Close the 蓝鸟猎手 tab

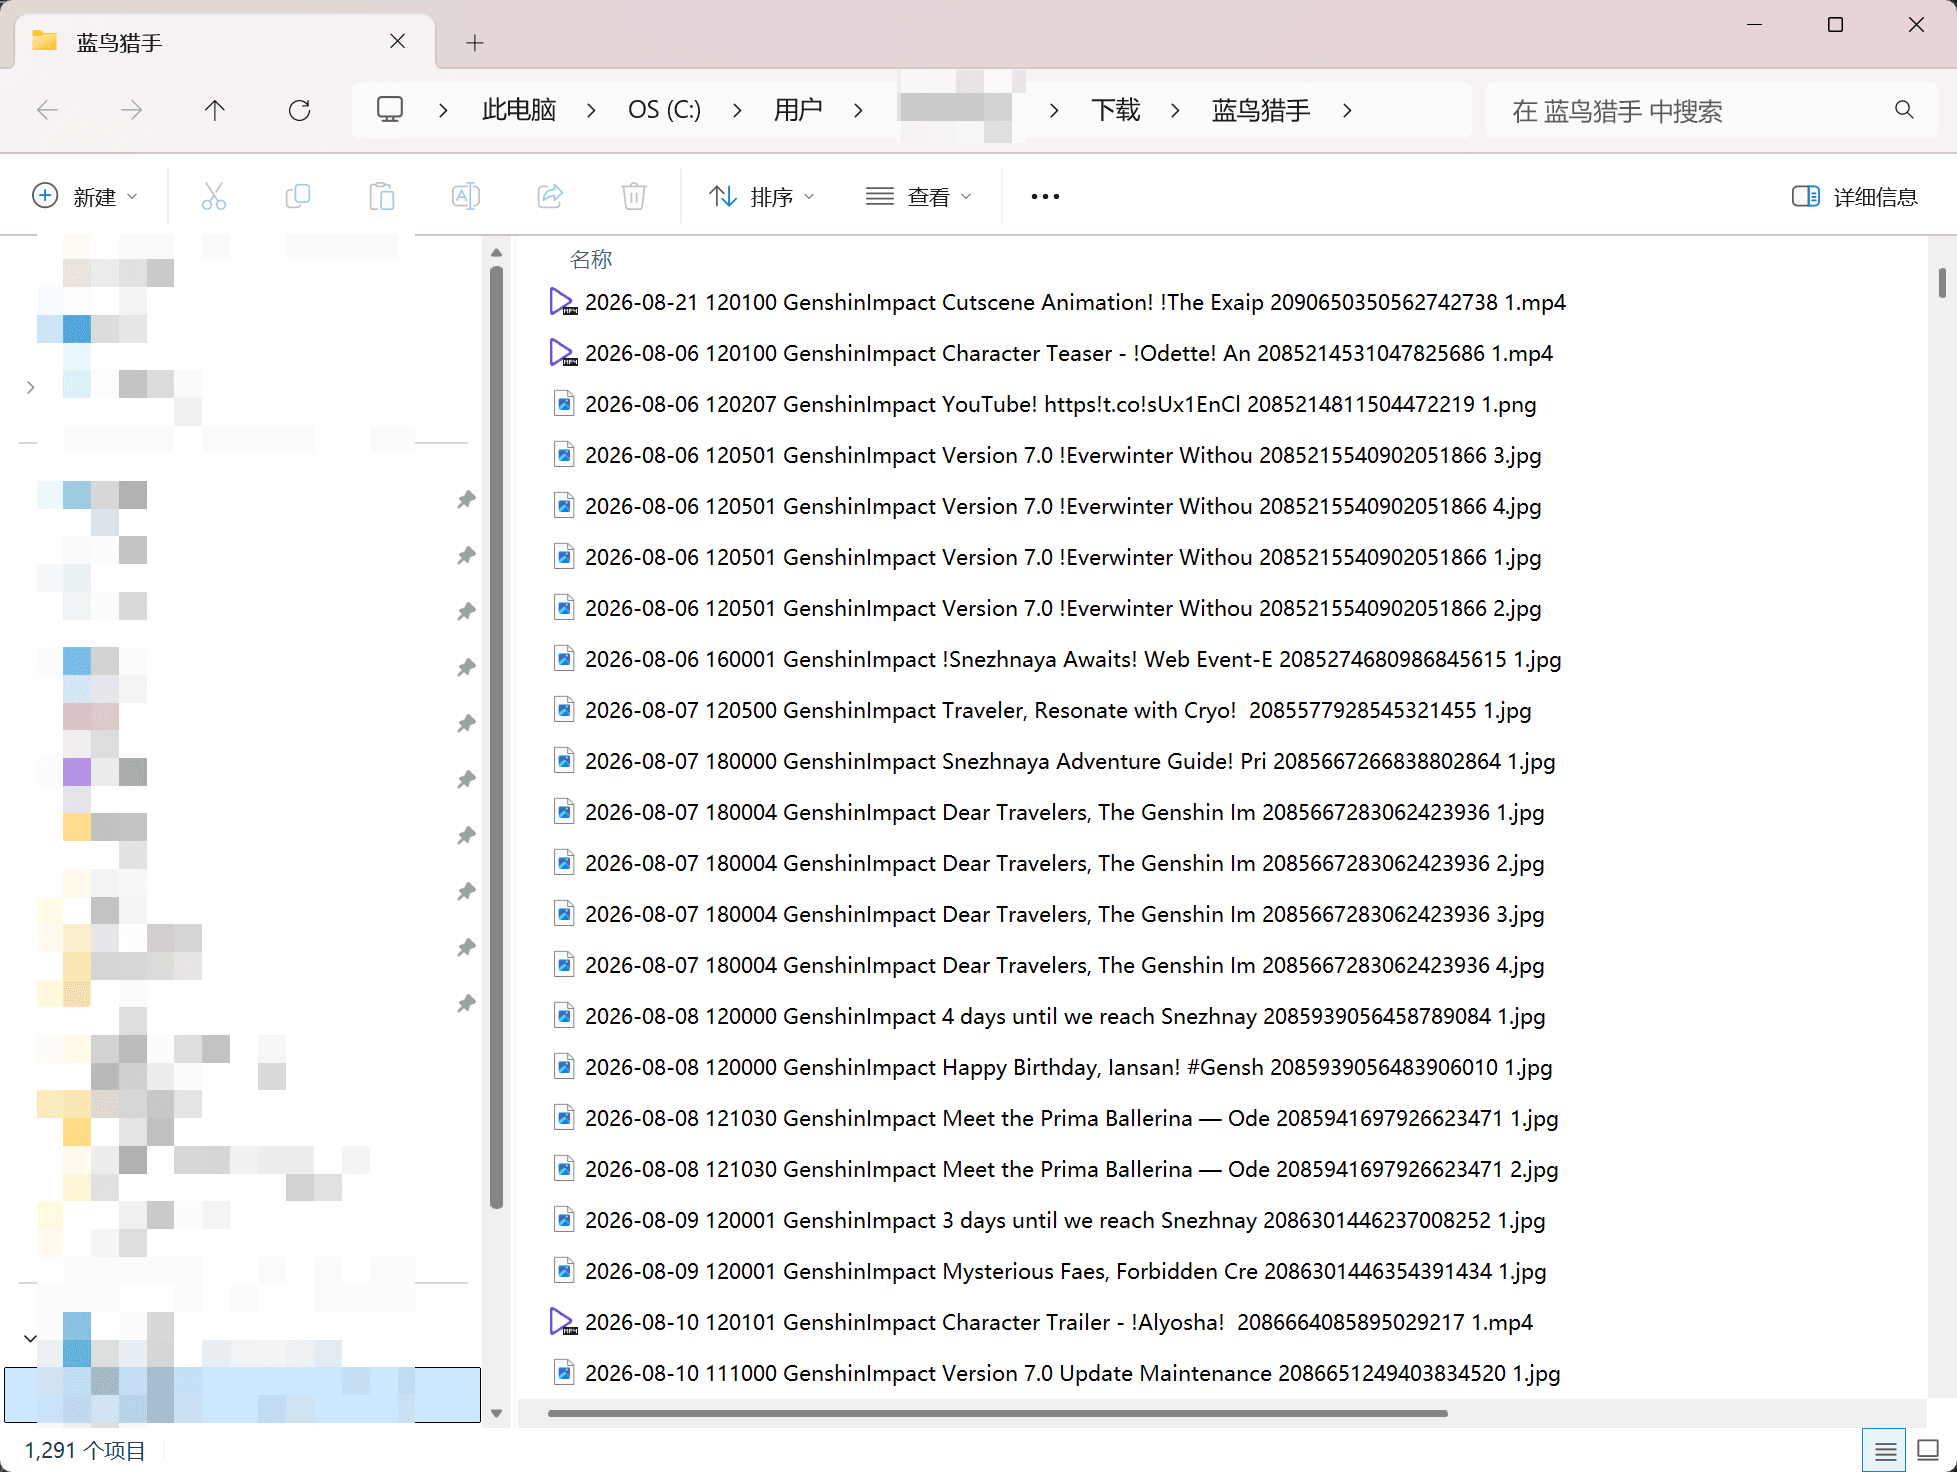(397, 41)
